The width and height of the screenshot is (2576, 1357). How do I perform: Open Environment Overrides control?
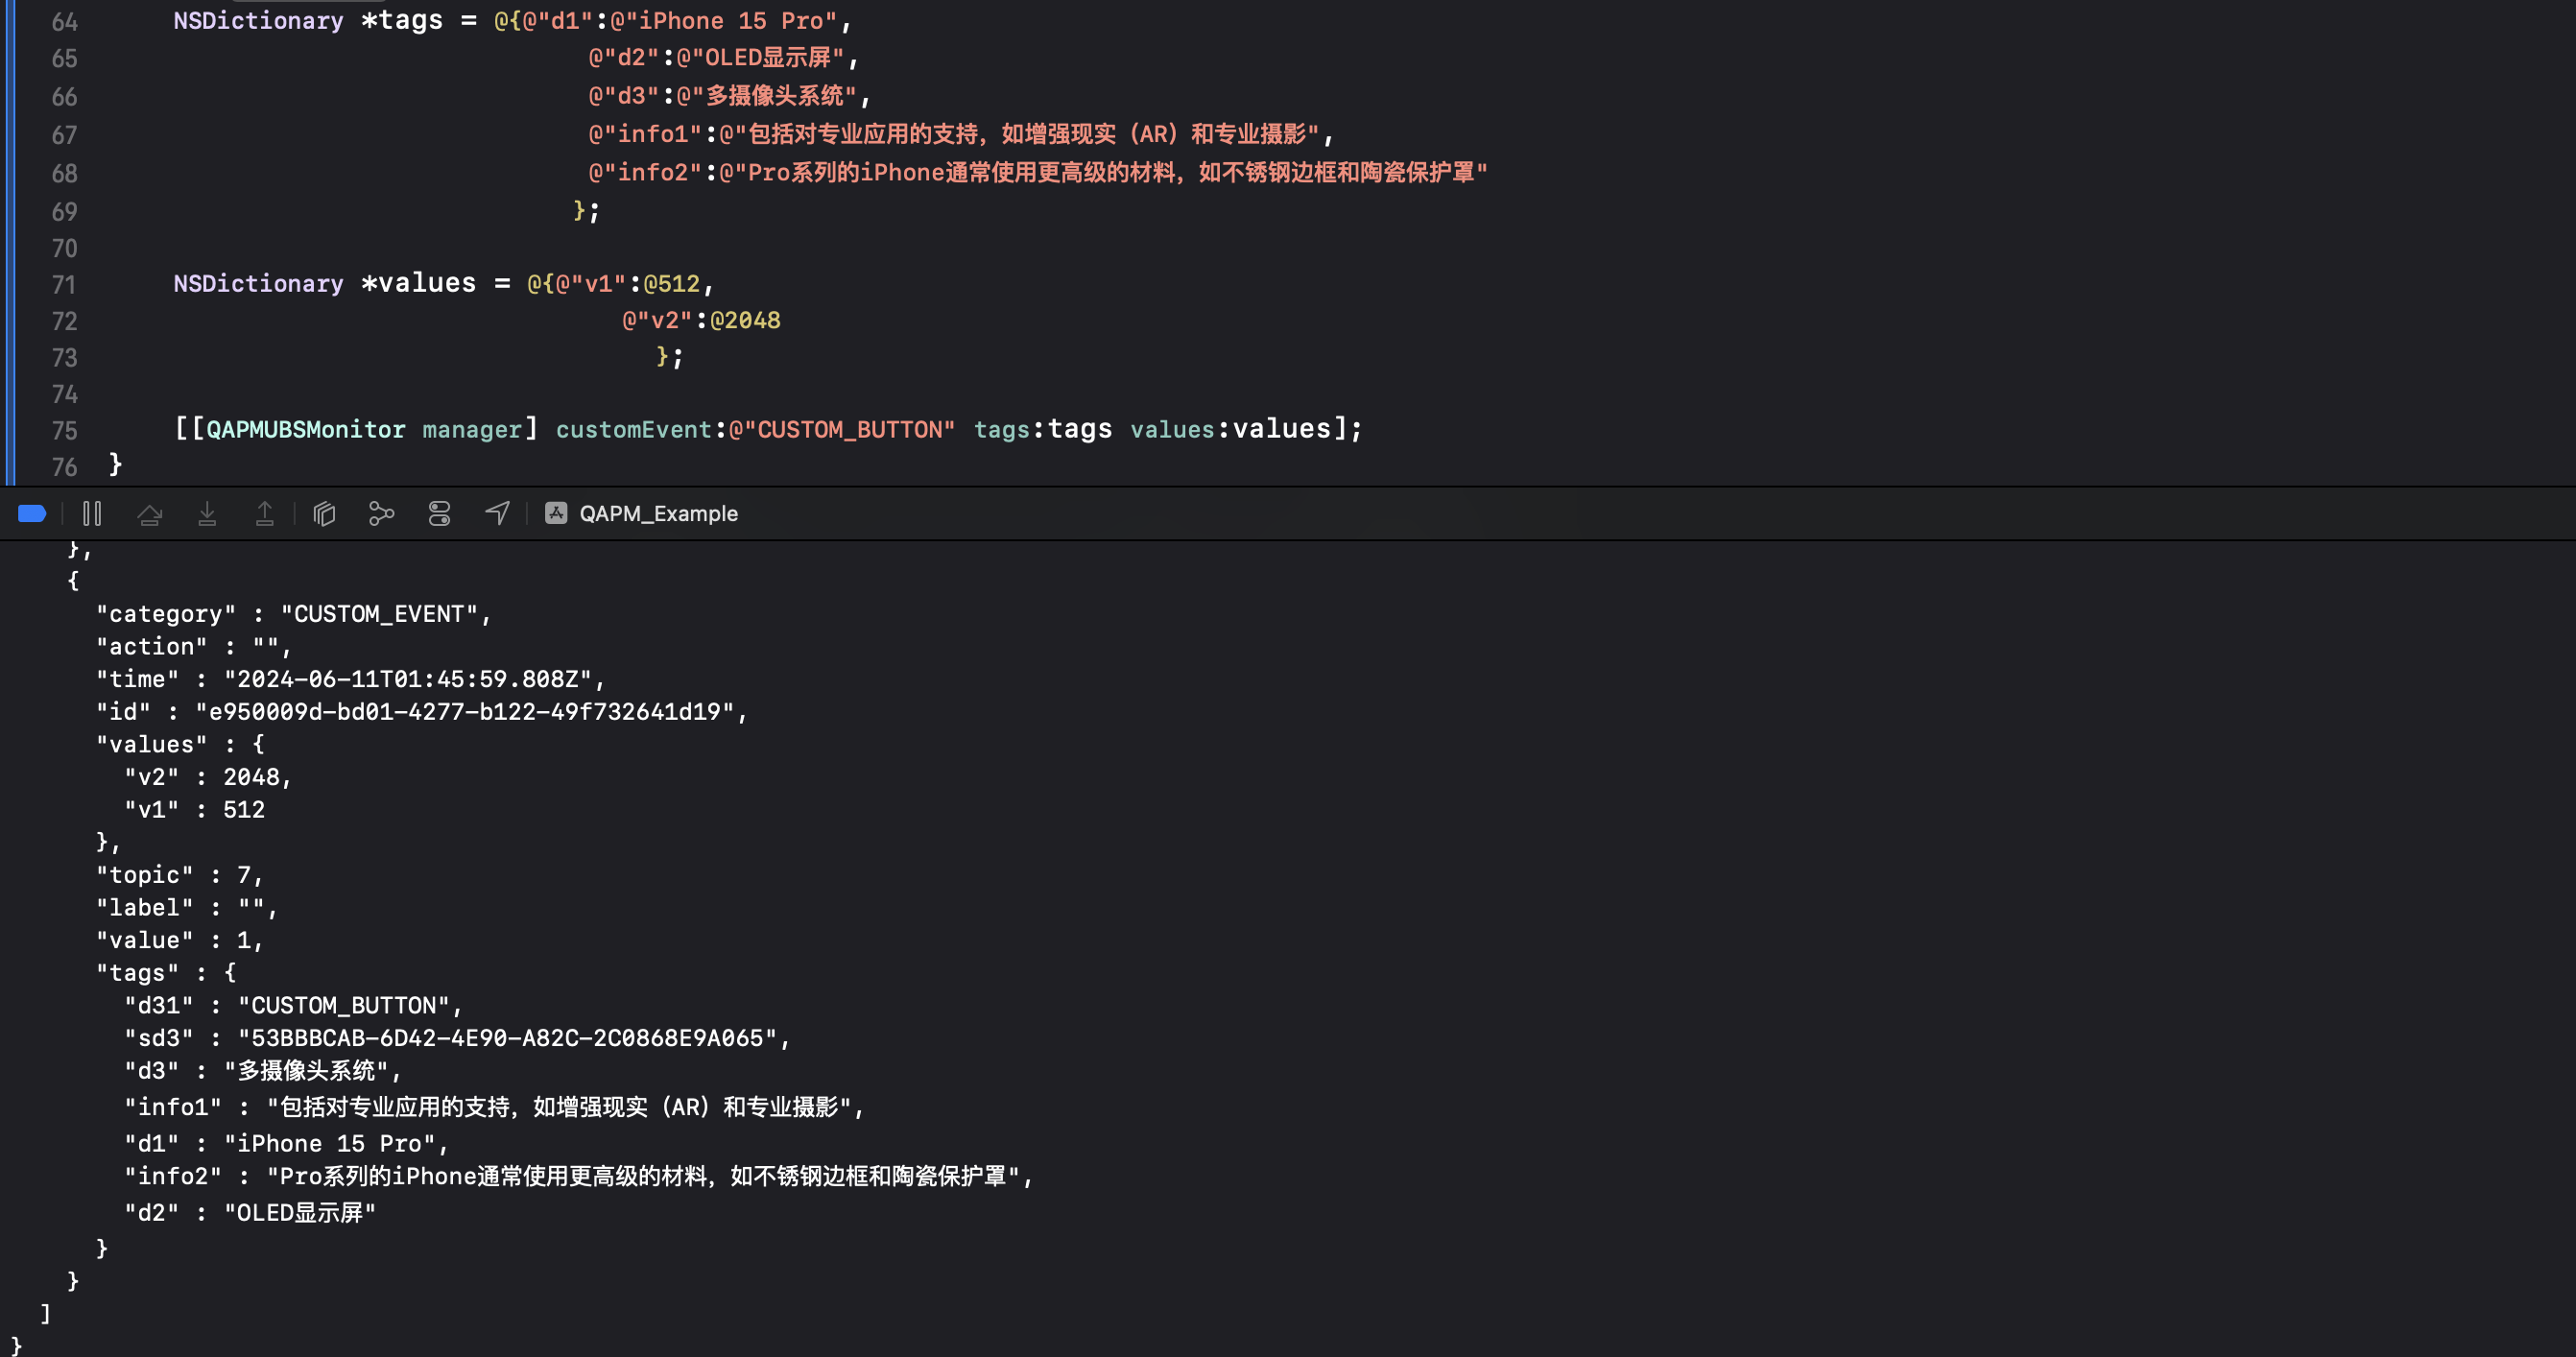point(439,514)
